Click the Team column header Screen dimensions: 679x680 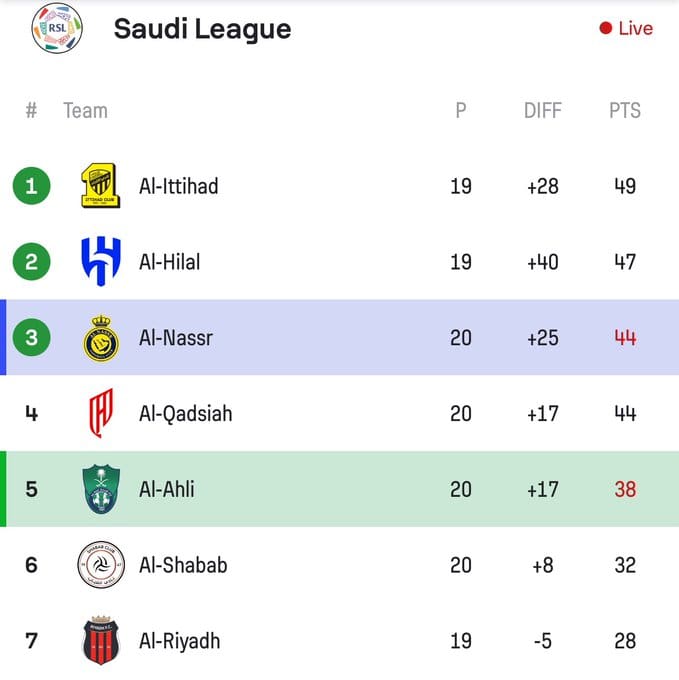click(85, 110)
